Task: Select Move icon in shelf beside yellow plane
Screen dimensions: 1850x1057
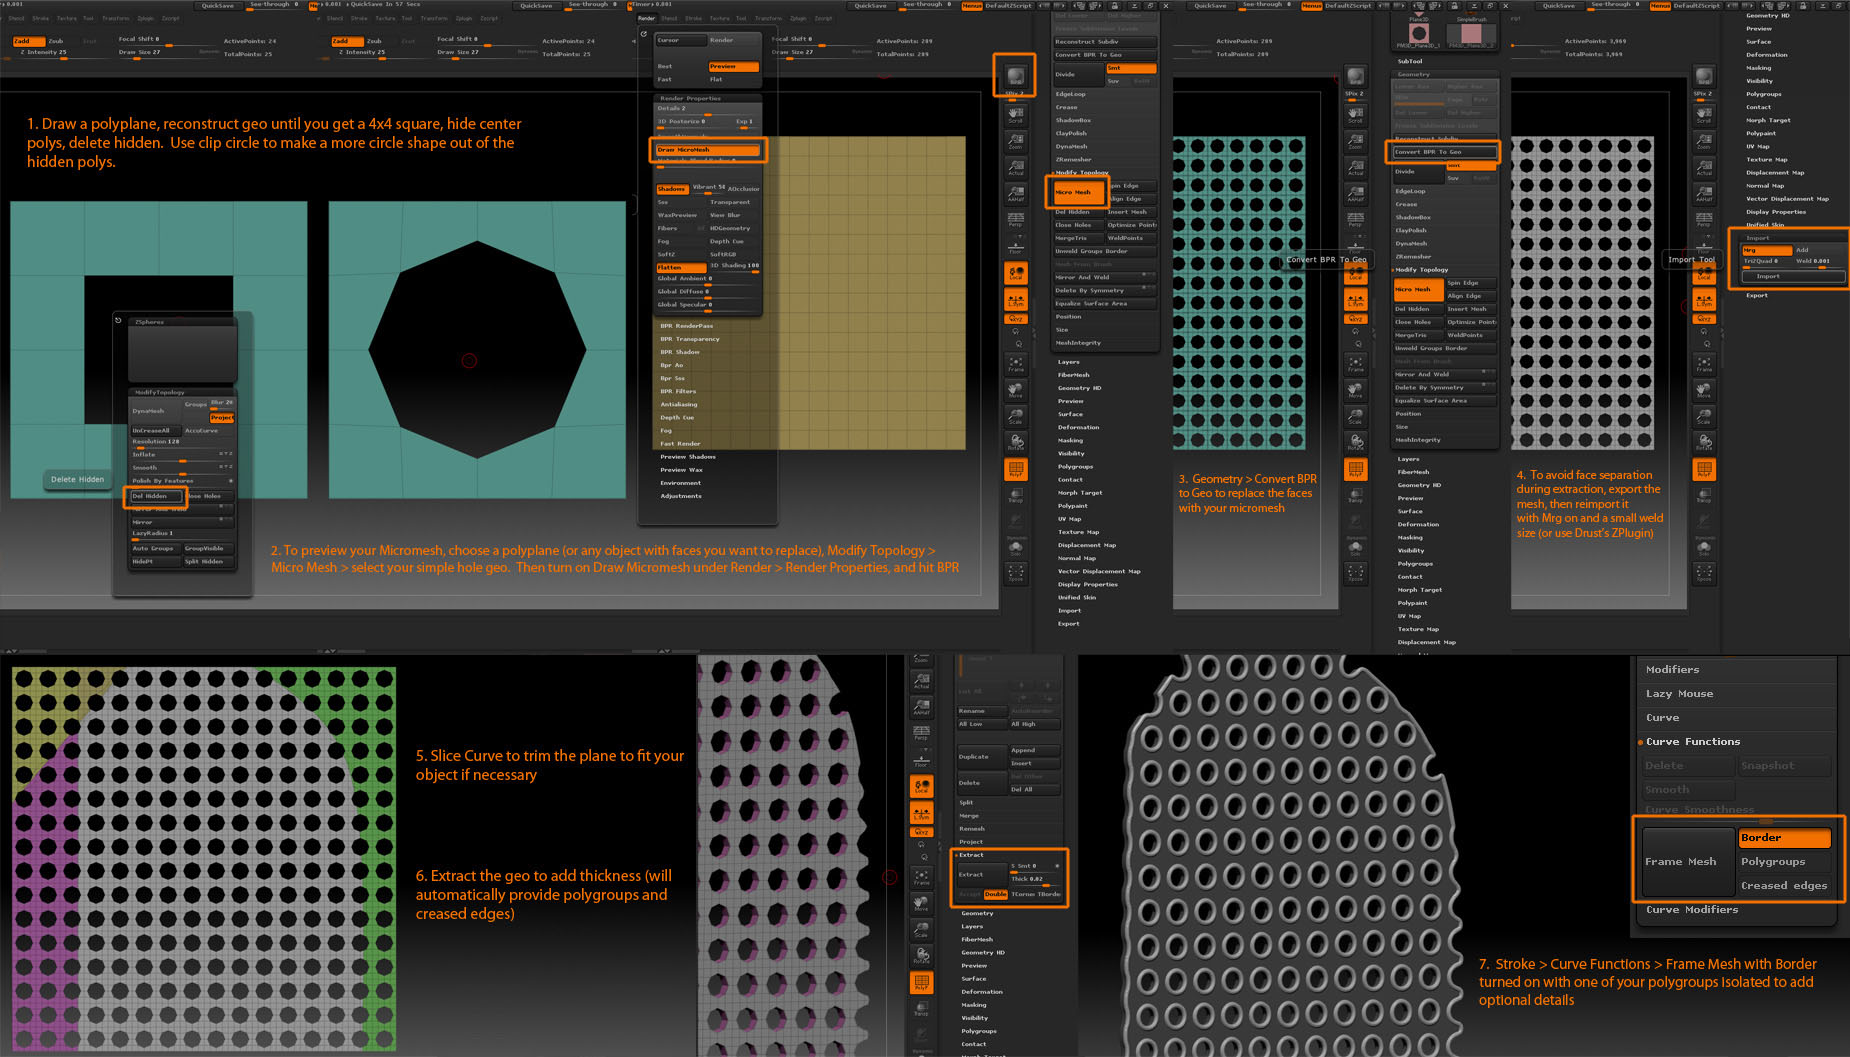Action: 1015,391
